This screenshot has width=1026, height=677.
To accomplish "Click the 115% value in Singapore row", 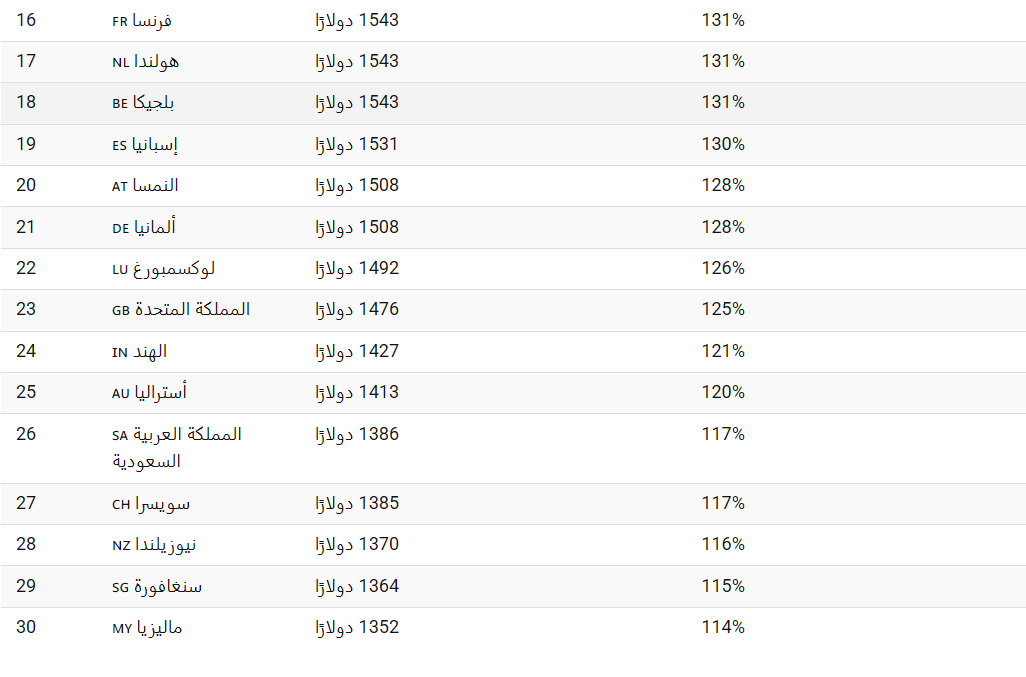I will (723, 586).
